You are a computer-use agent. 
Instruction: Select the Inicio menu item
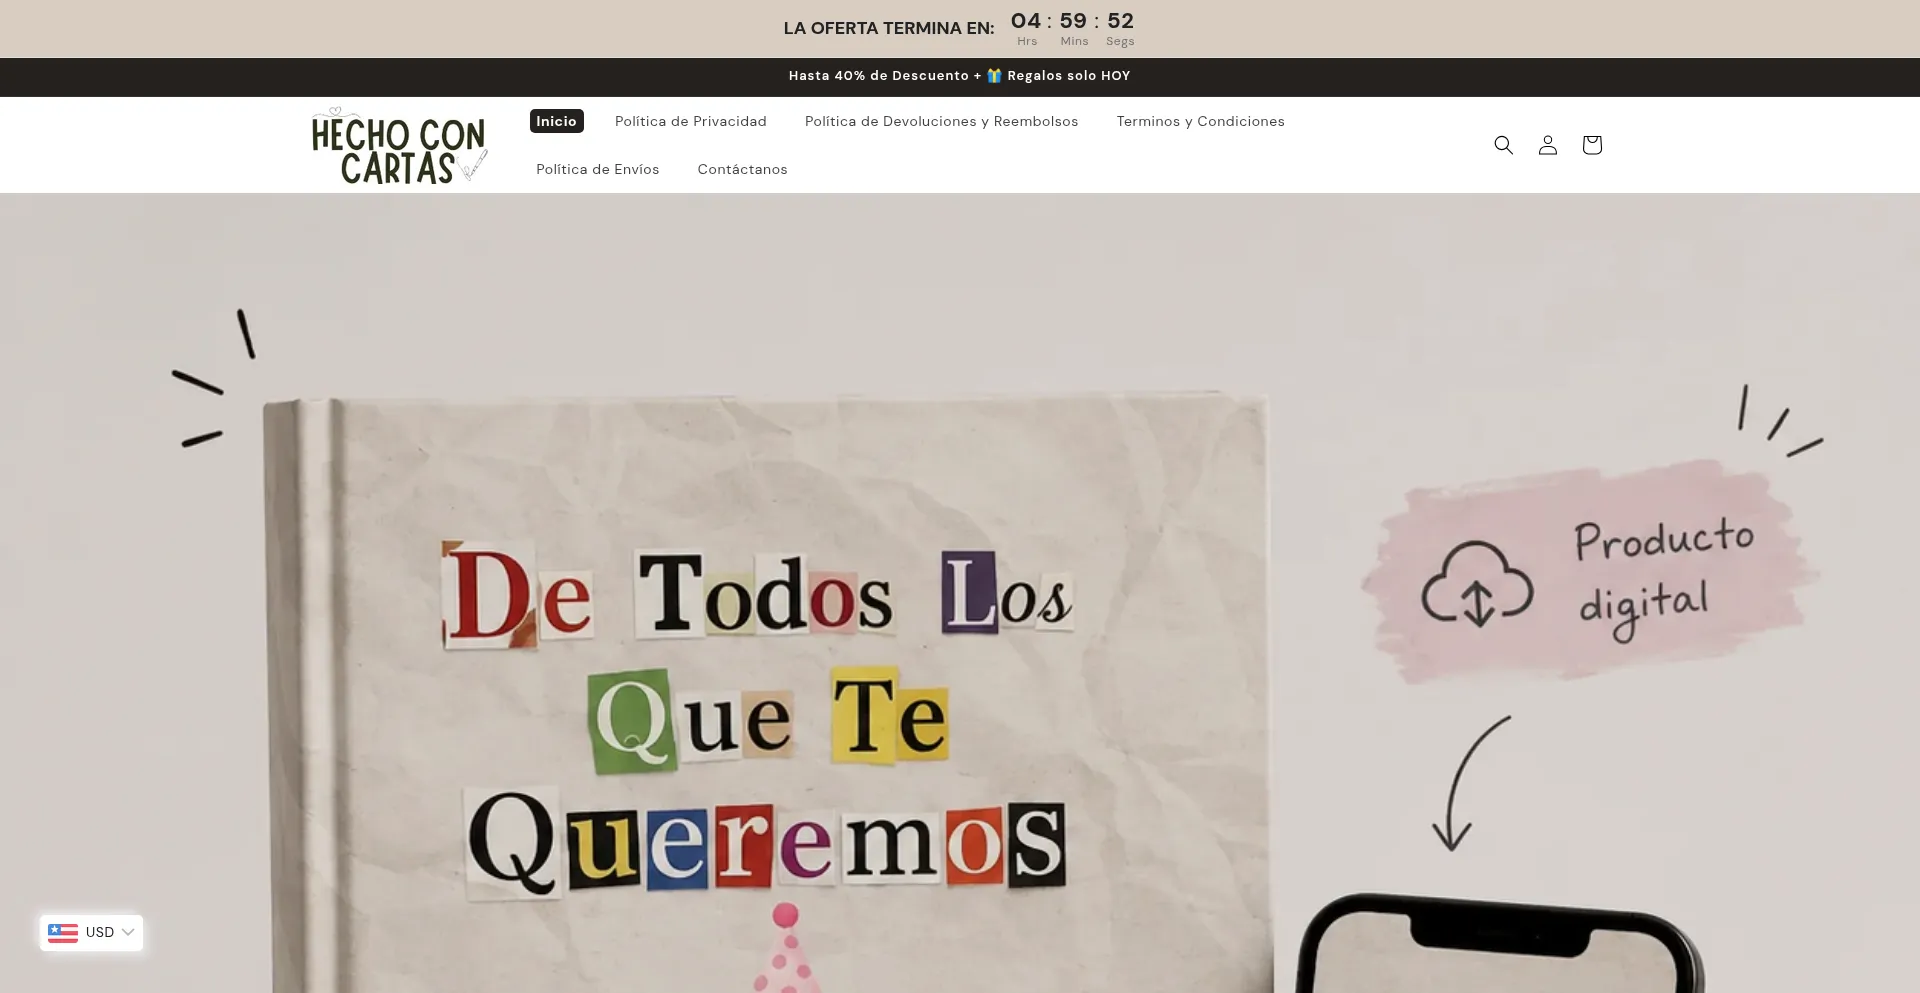[556, 121]
